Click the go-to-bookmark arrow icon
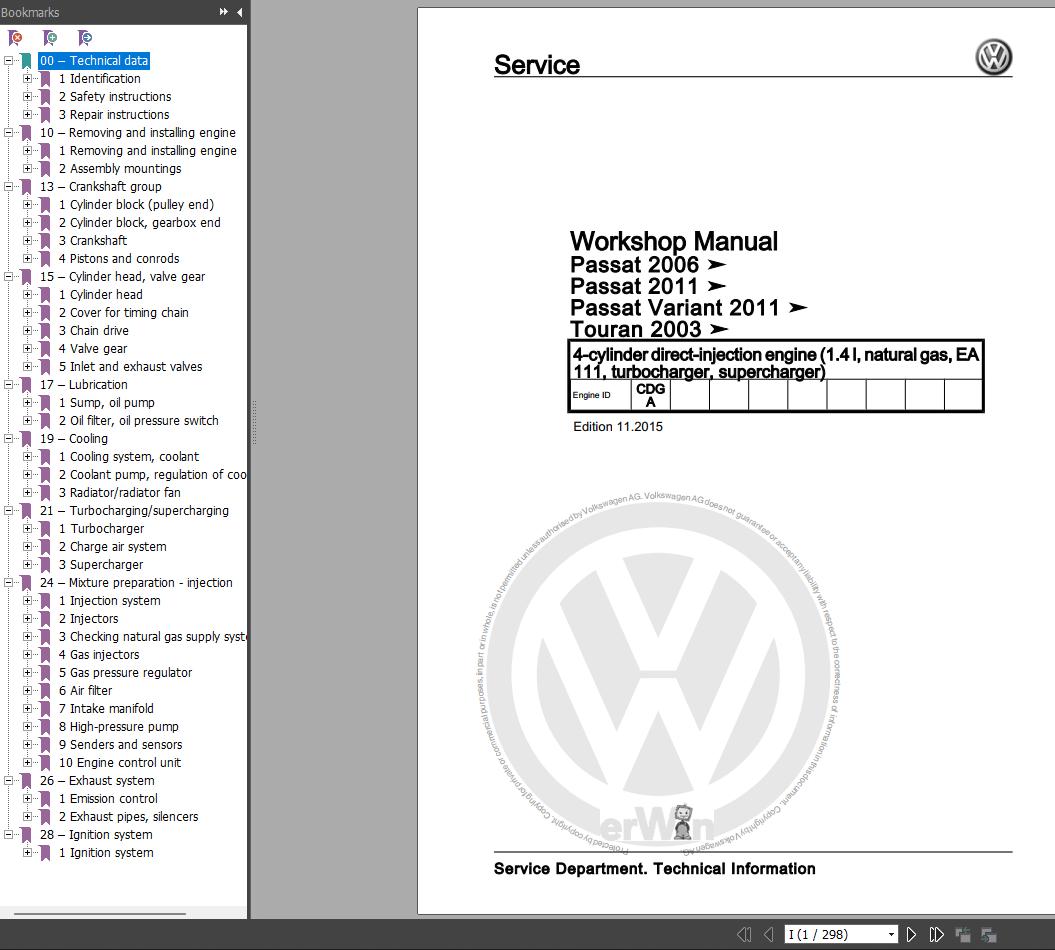This screenshot has height=950, width=1055. [86, 37]
